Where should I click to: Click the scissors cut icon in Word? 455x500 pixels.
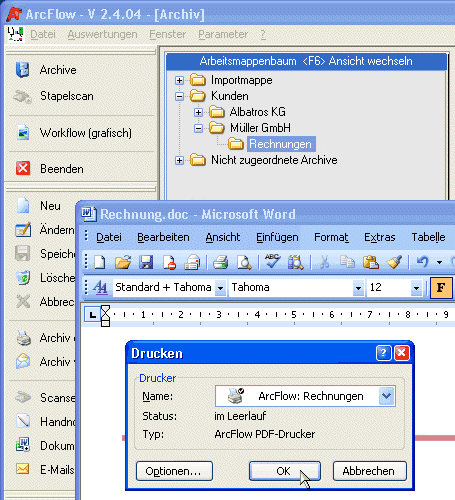[x=324, y=262]
